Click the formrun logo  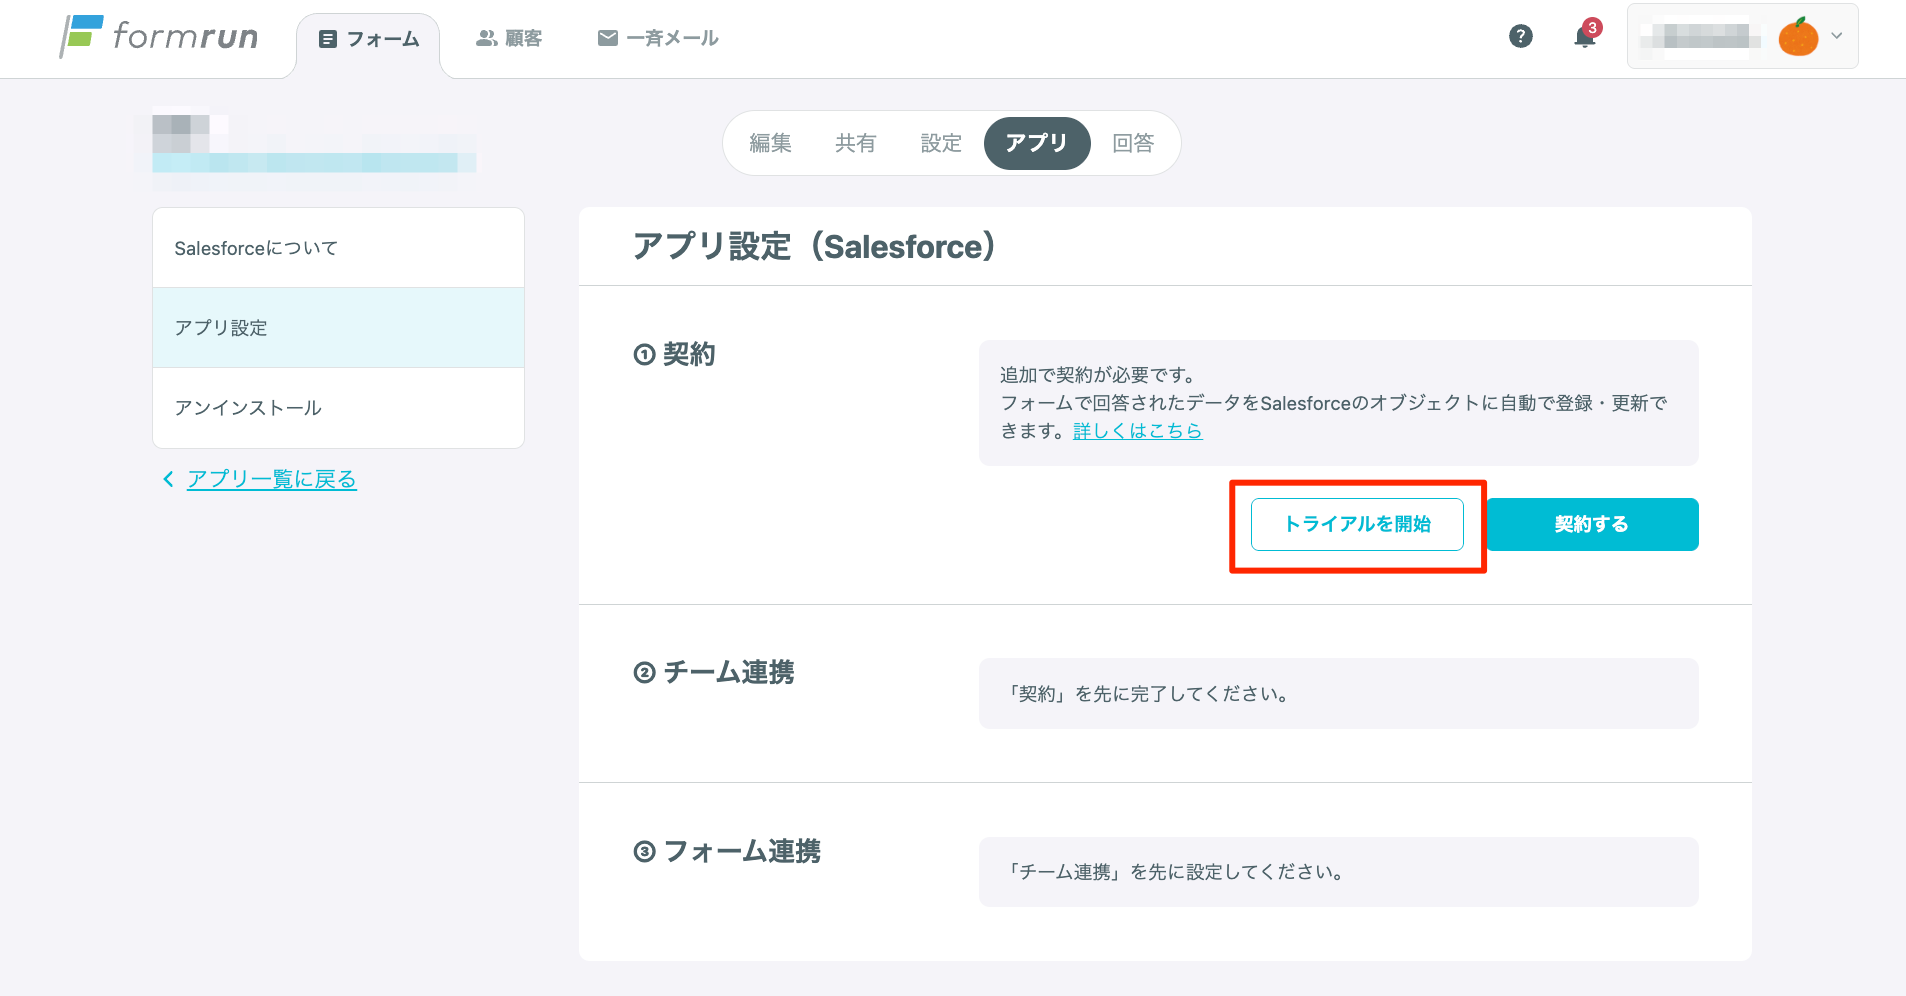(x=159, y=36)
